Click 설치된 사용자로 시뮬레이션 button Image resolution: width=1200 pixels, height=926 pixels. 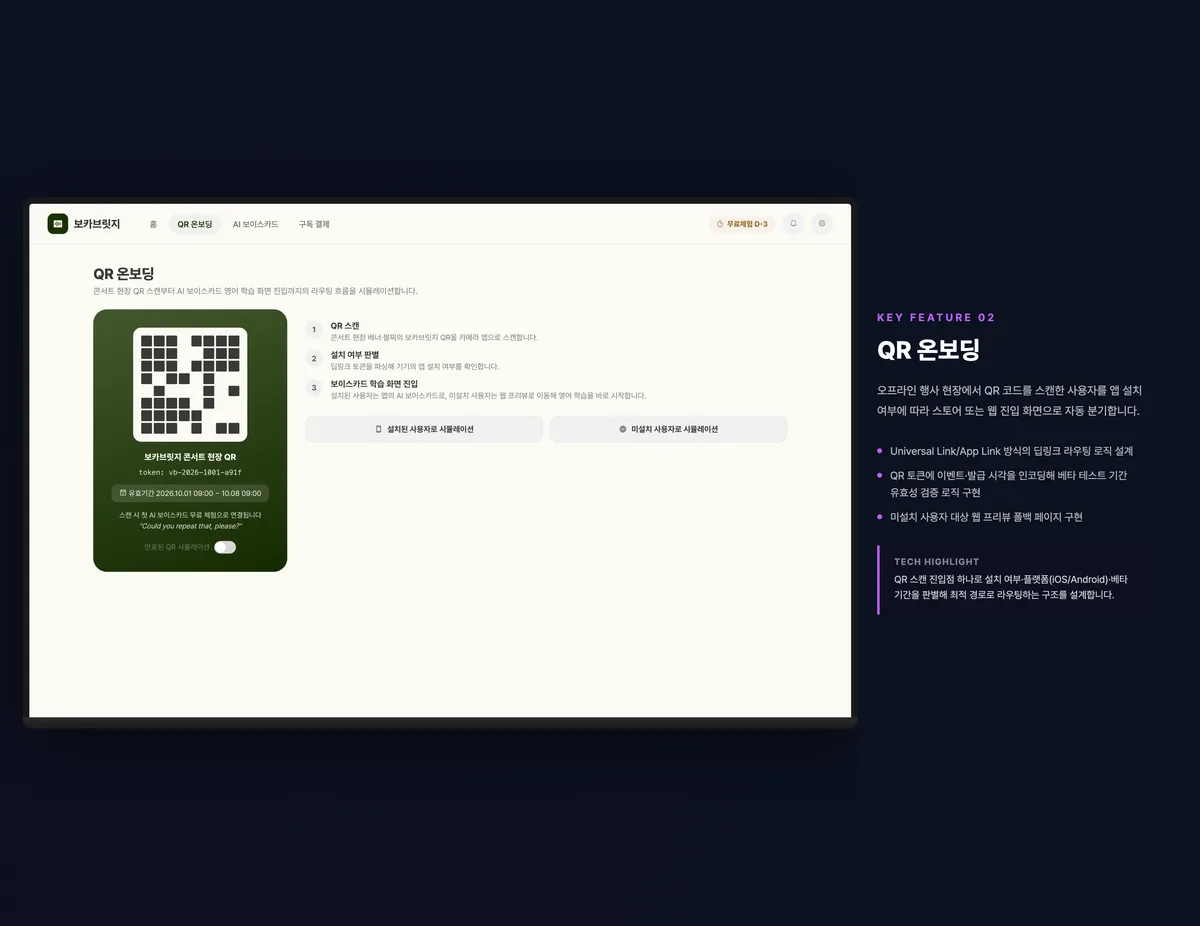(424, 429)
